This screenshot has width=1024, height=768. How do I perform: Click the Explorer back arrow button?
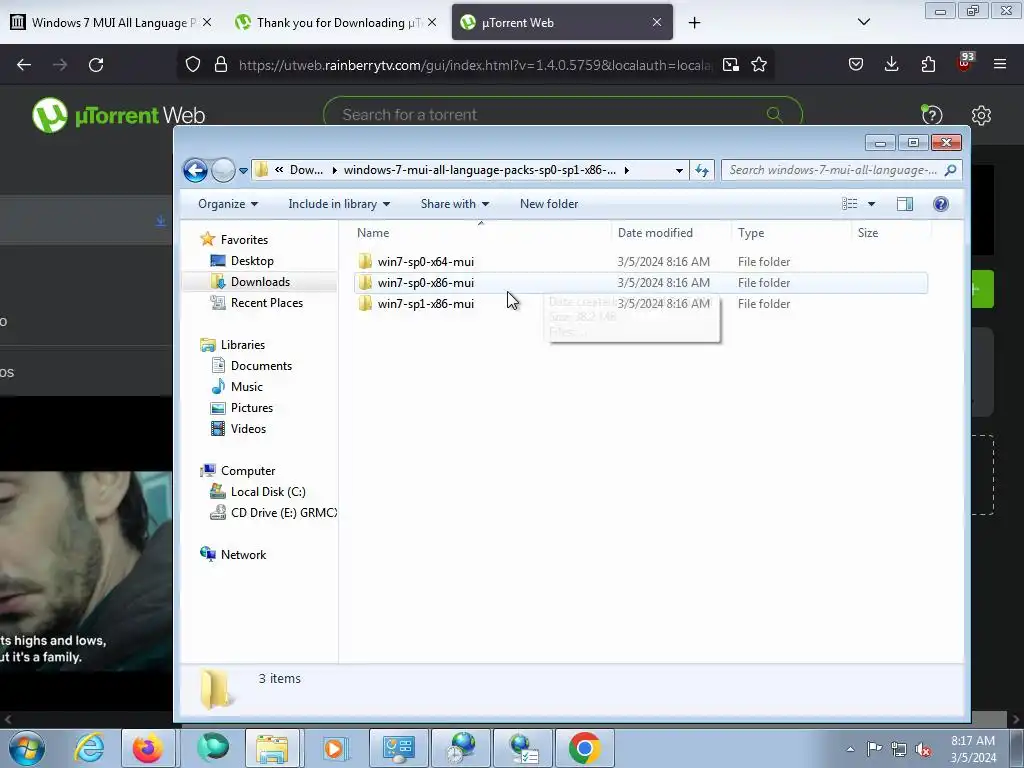(195, 170)
